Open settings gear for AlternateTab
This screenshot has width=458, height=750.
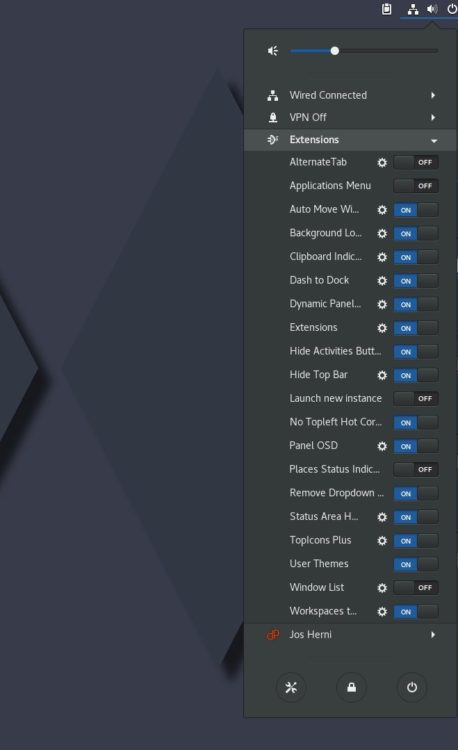382,163
